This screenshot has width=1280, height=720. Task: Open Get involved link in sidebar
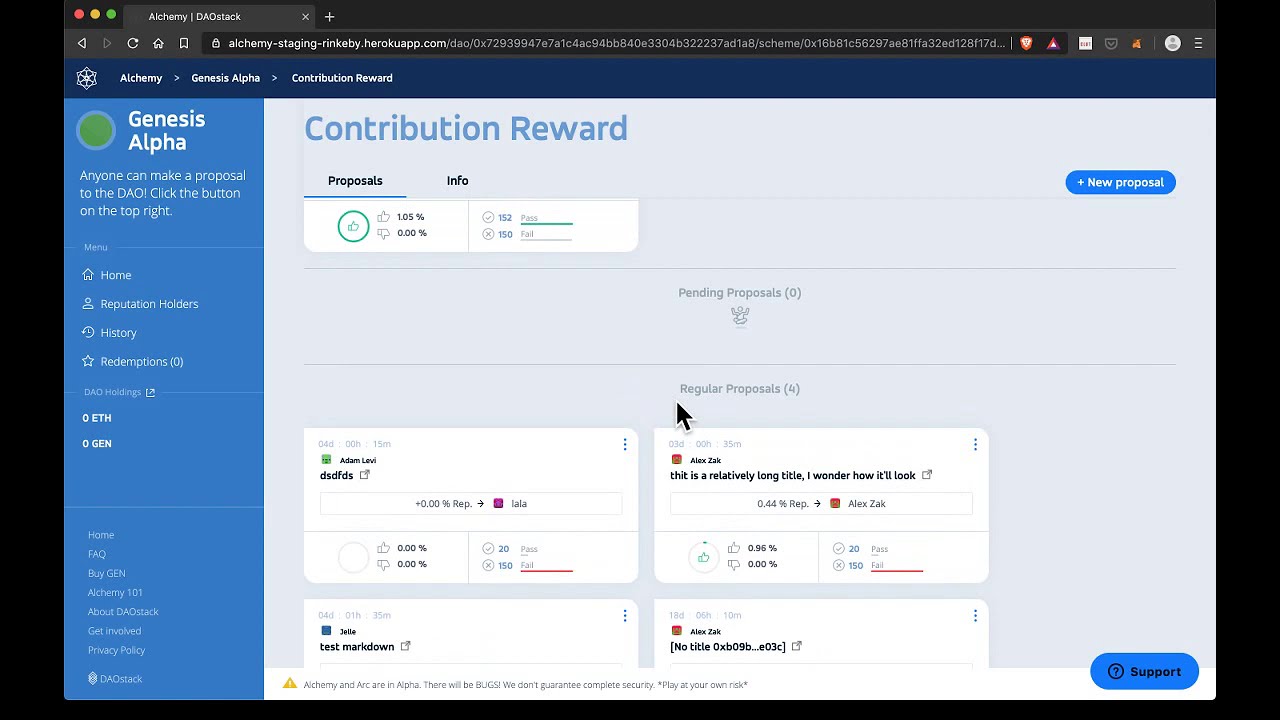click(x=114, y=631)
